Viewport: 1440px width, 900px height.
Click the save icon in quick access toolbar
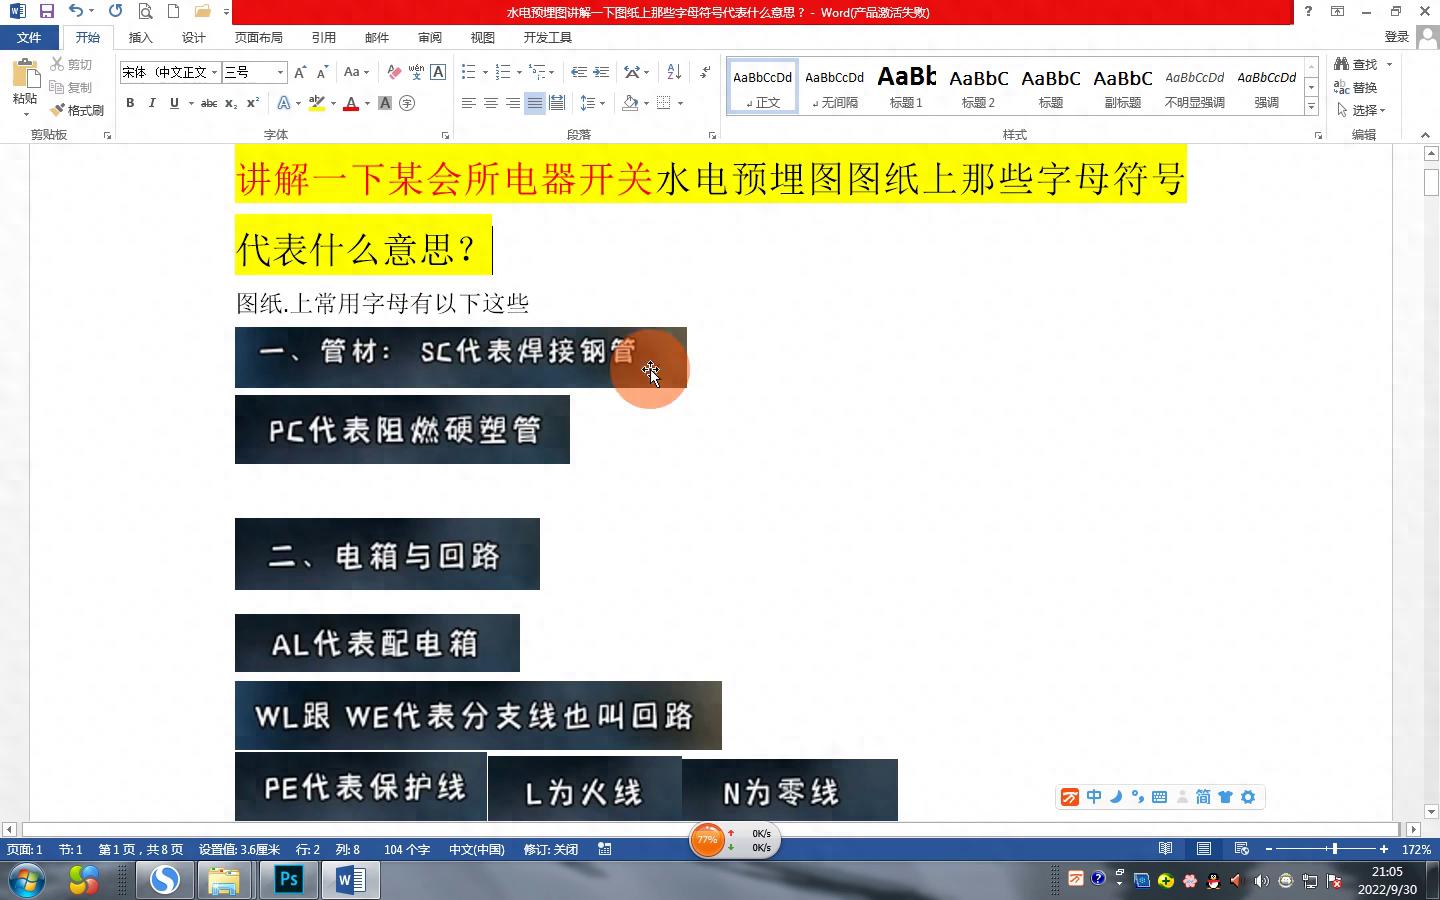[x=47, y=11]
